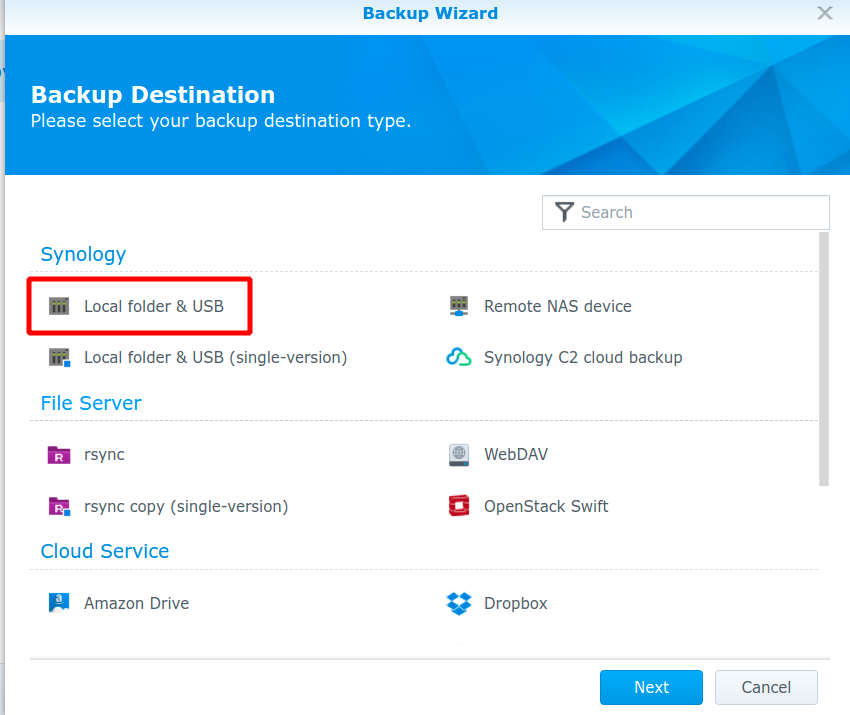Select the rsync server icon
This screenshot has height=715, width=850.
(x=59, y=454)
